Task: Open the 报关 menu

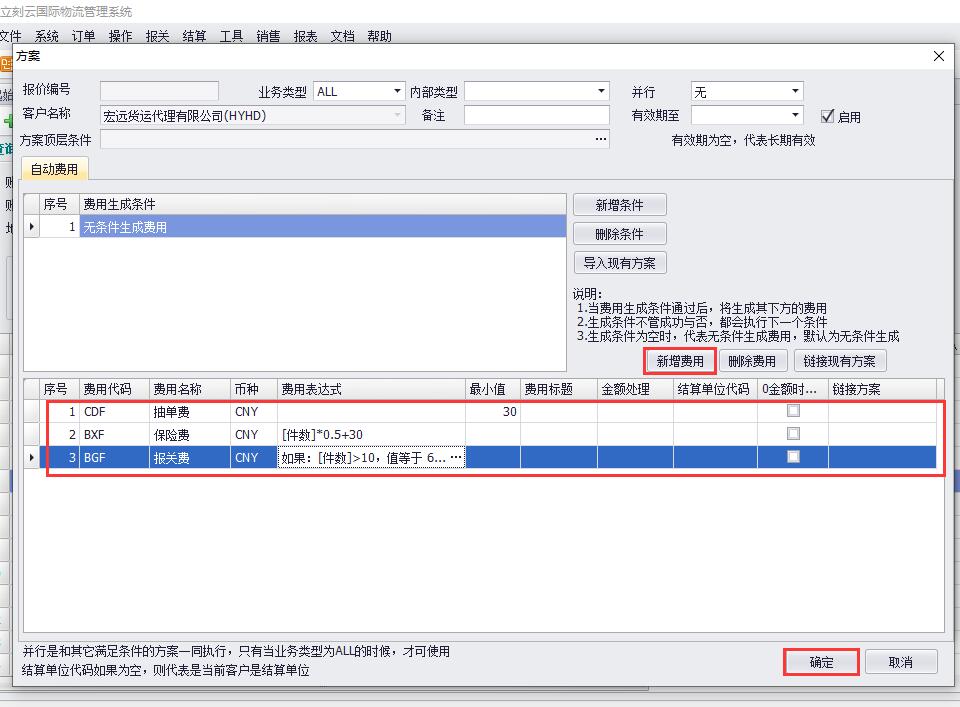Action: pyautogui.click(x=157, y=36)
